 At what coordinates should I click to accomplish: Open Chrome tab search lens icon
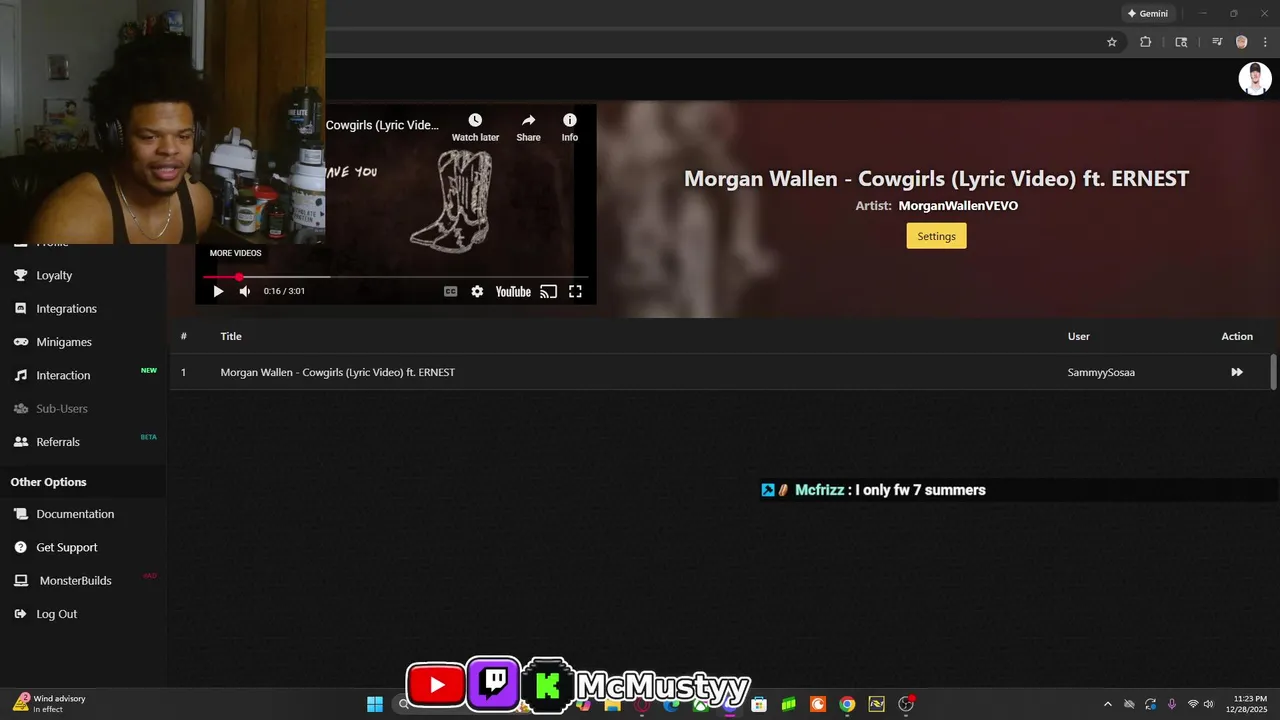coord(1181,42)
